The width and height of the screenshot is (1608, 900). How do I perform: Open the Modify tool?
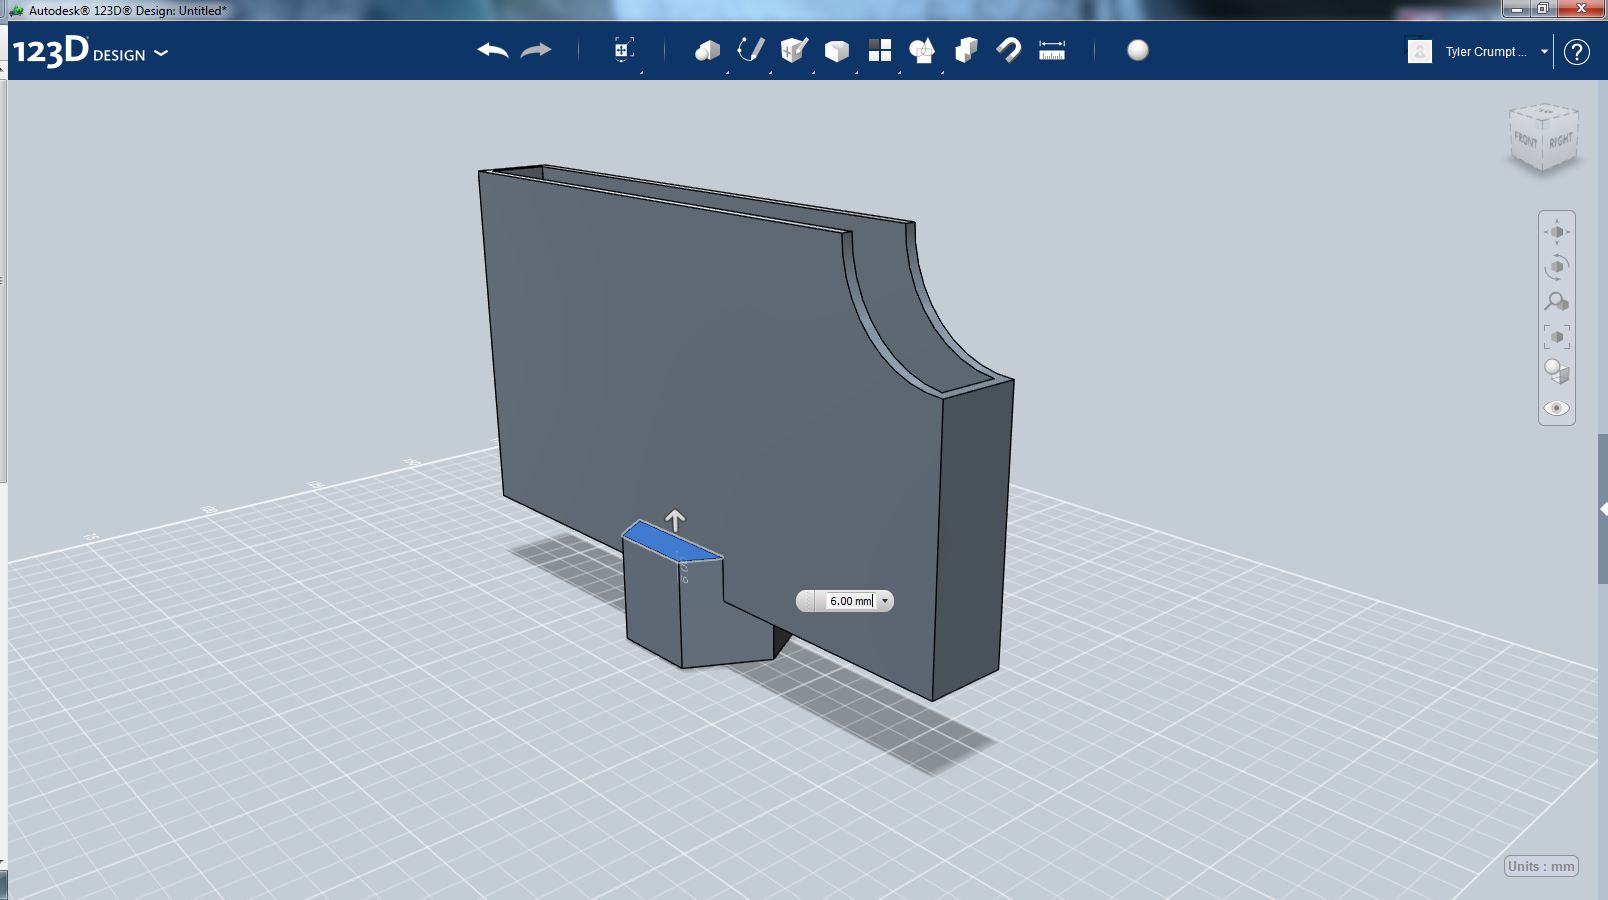(837, 50)
